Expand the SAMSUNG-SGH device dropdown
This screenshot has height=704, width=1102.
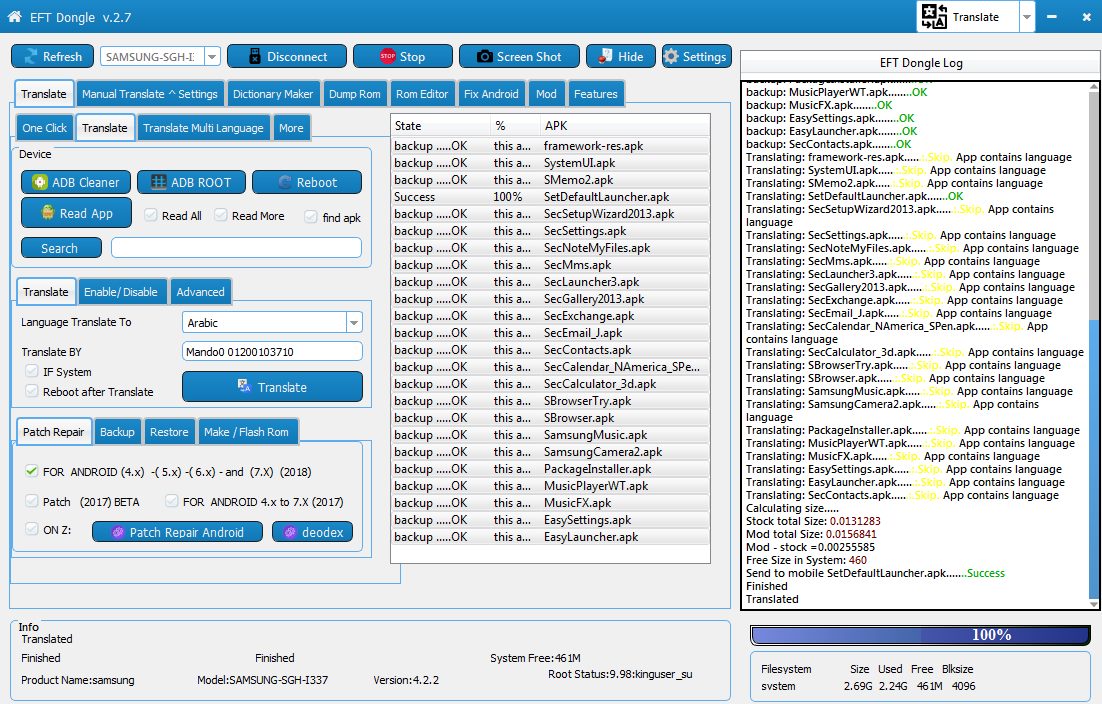point(212,56)
